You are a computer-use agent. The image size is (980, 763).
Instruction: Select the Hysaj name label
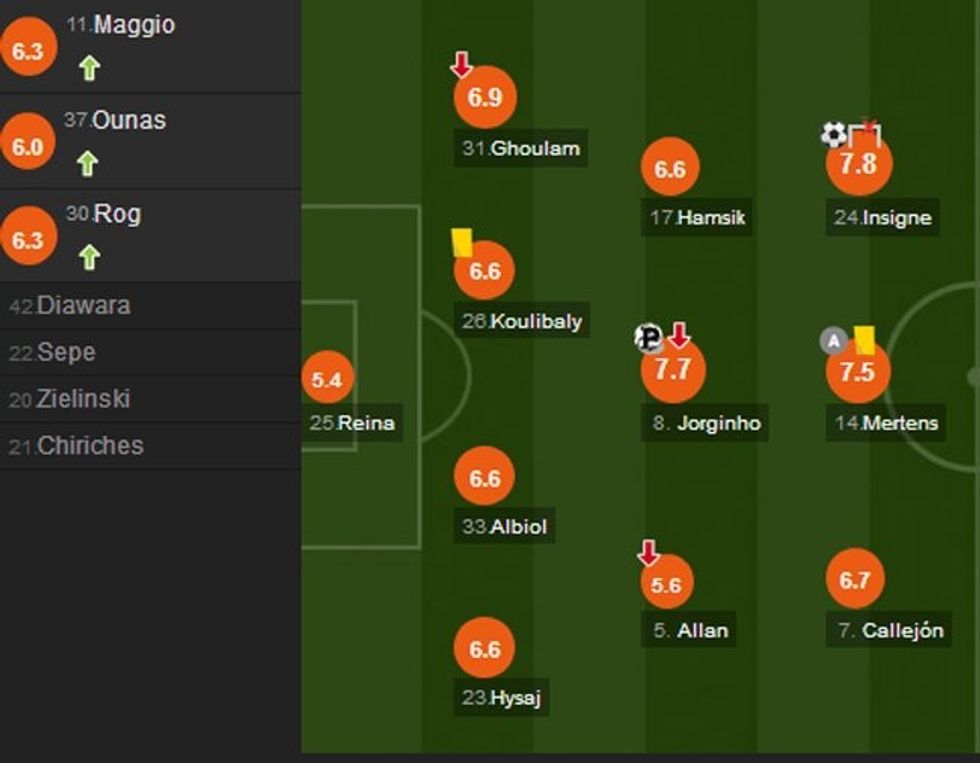point(501,698)
